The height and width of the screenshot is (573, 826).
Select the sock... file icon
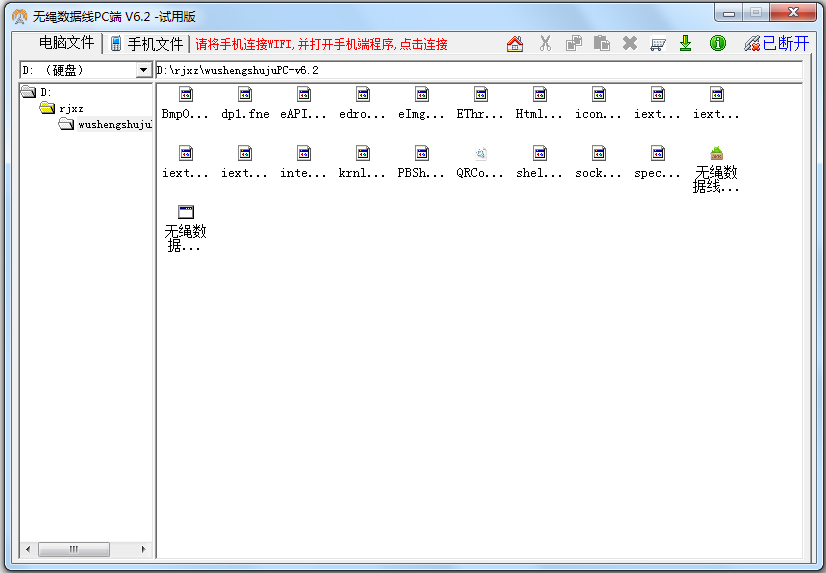coord(598,162)
